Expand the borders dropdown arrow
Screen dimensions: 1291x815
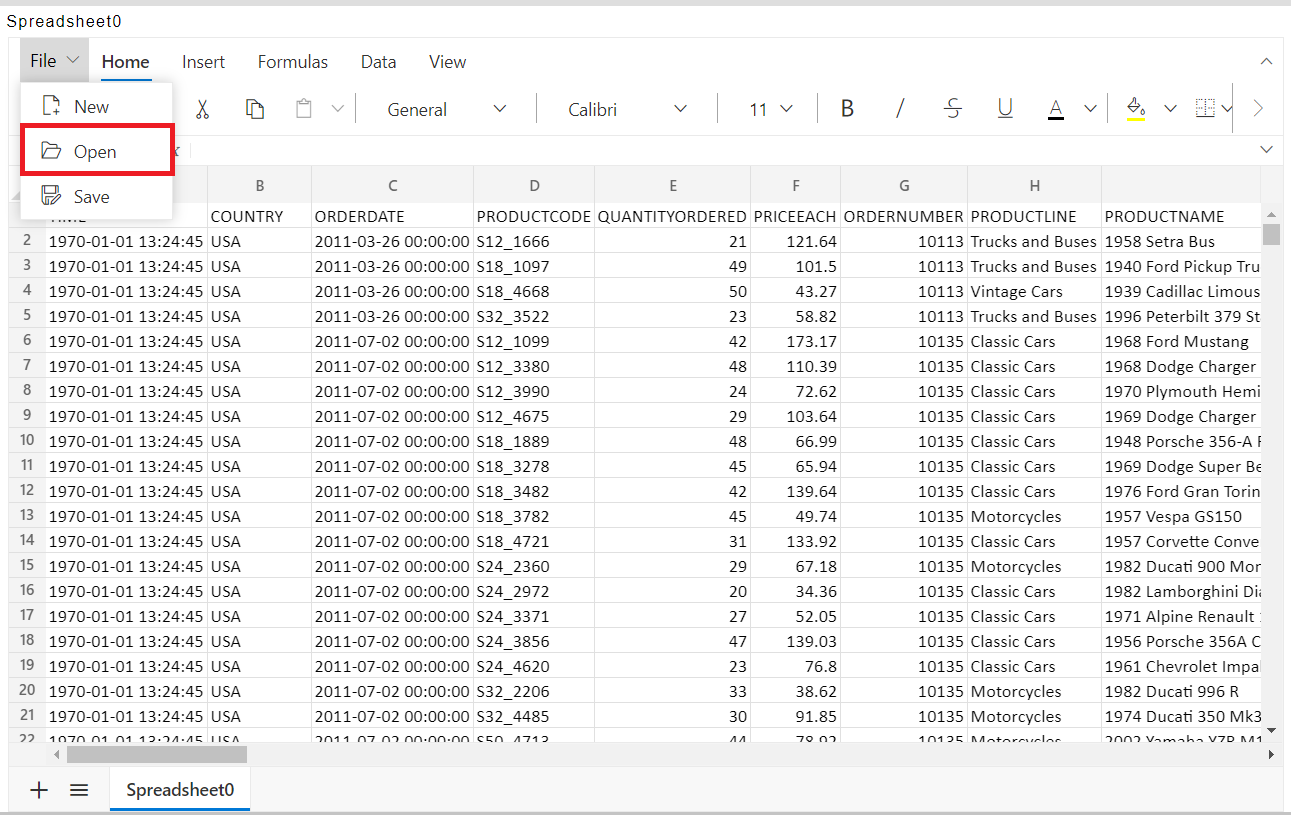[x=1227, y=109]
